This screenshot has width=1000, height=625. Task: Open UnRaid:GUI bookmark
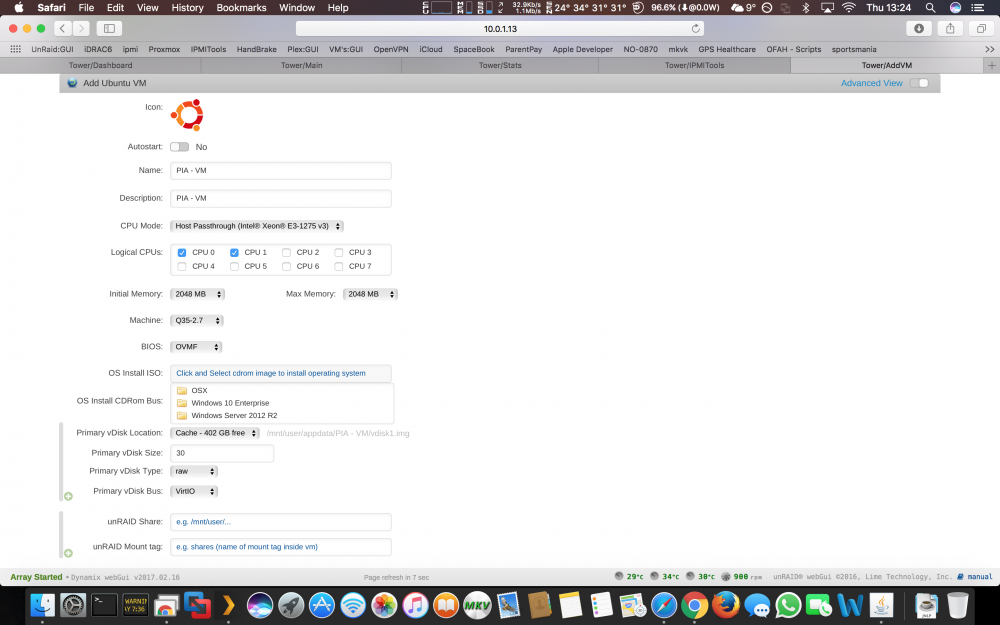point(52,49)
